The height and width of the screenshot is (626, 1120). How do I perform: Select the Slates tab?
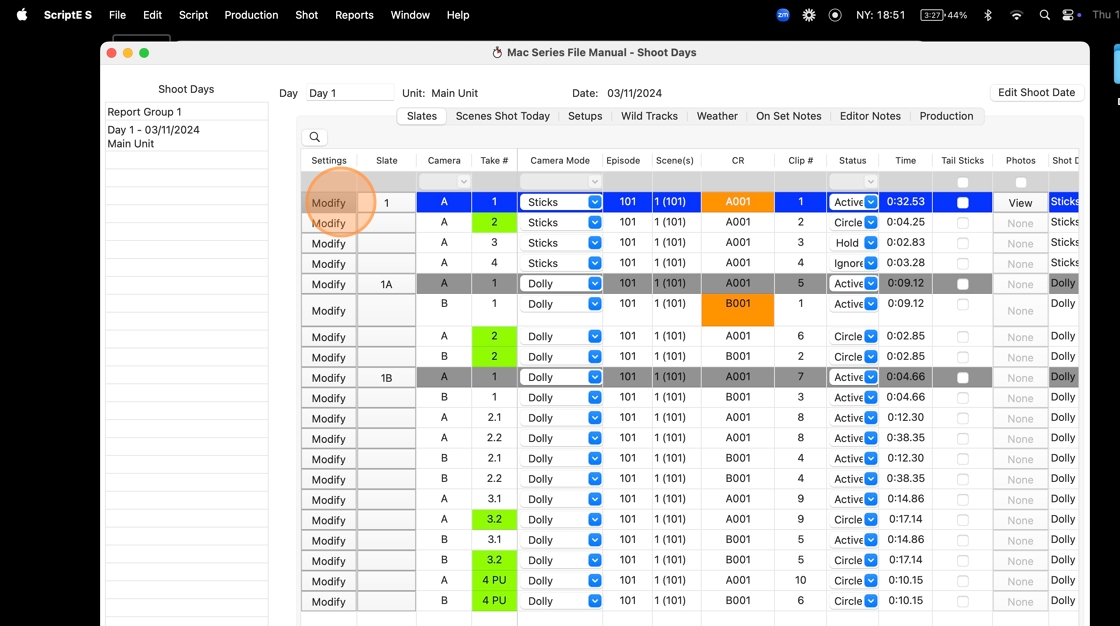(421, 116)
